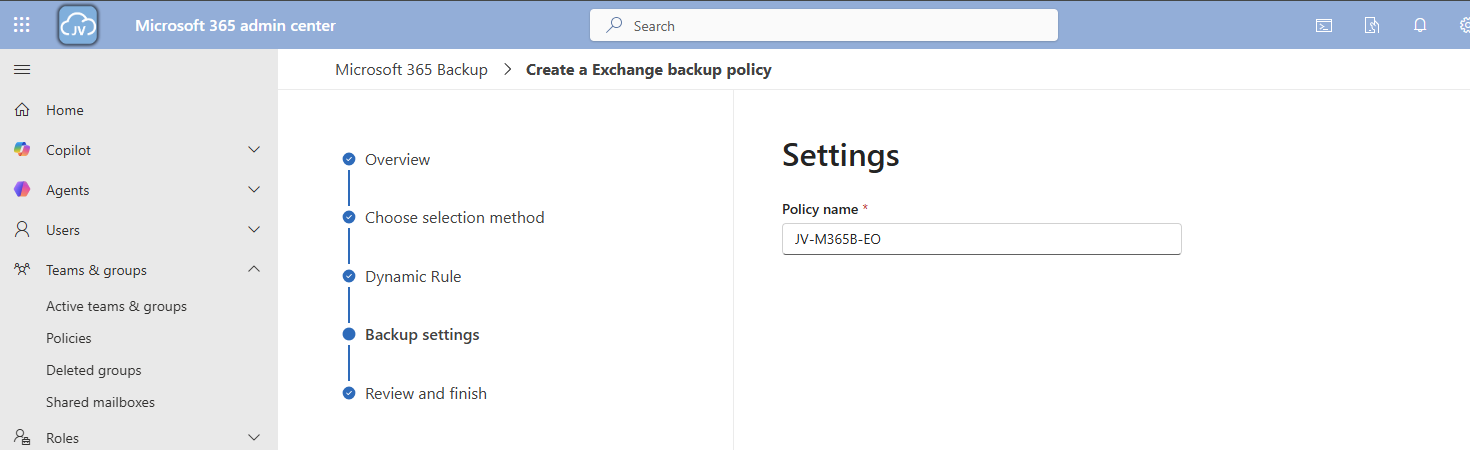The width and height of the screenshot is (1470, 450).
Task: Go to the Overview wizard step
Action: click(x=397, y=160)
